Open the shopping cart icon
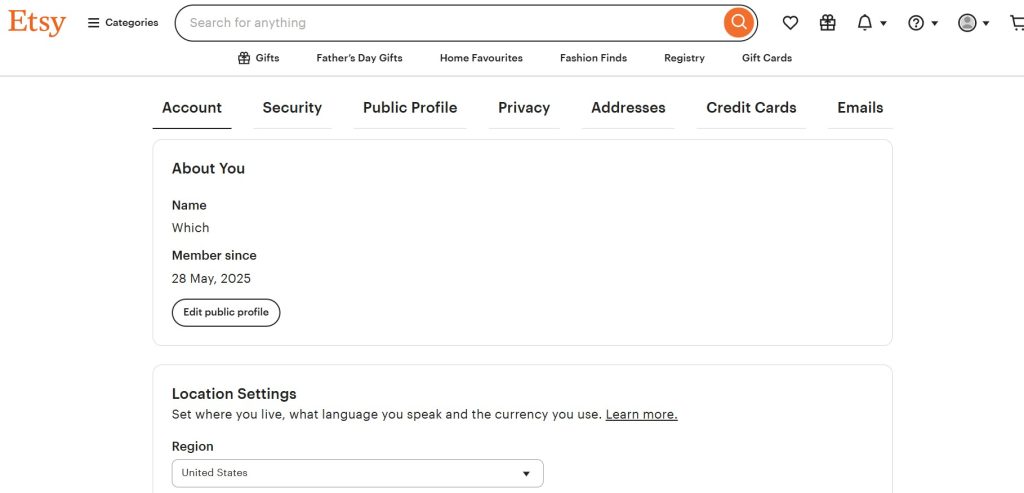Image resolution: width=1024 pixels, height=493 pixels. pyautogui.click(x=1017, y=23)
